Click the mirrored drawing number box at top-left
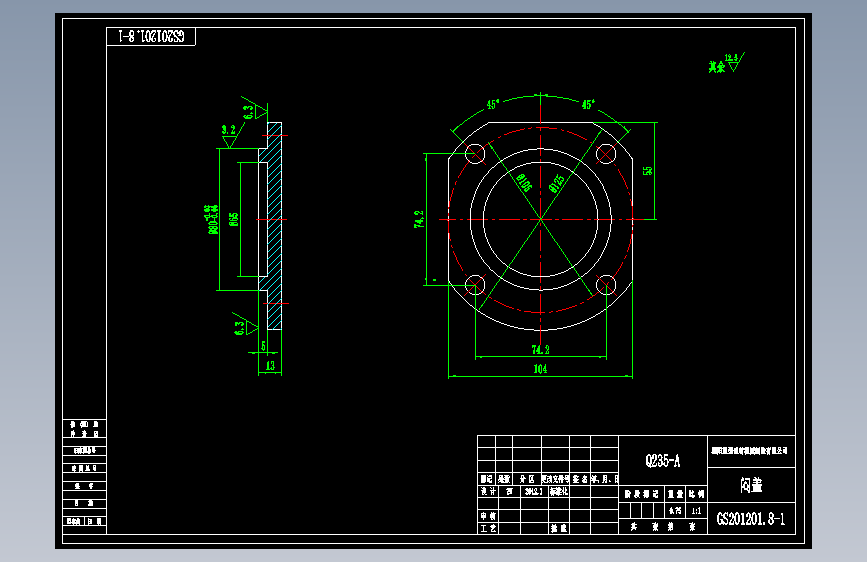Viewport: 867px width, 562px height. (151, 37)
